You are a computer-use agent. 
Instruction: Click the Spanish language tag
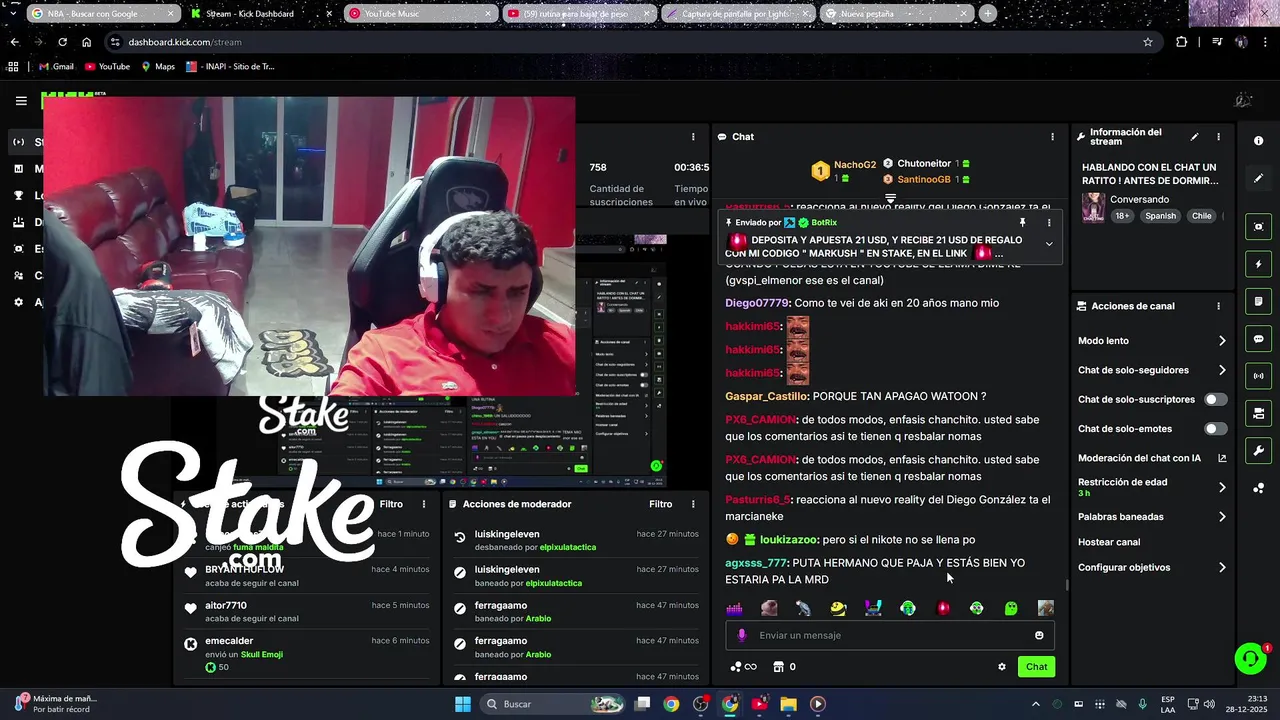pyautogui.click(x=1161, y=216)
